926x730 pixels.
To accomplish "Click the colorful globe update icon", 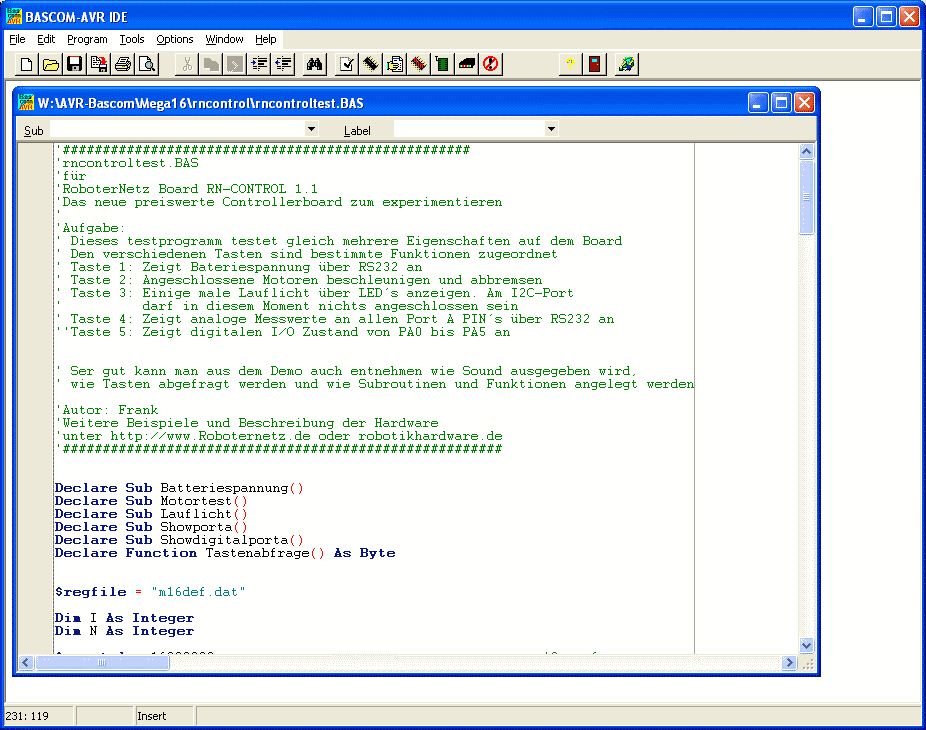I will (627, 64).
